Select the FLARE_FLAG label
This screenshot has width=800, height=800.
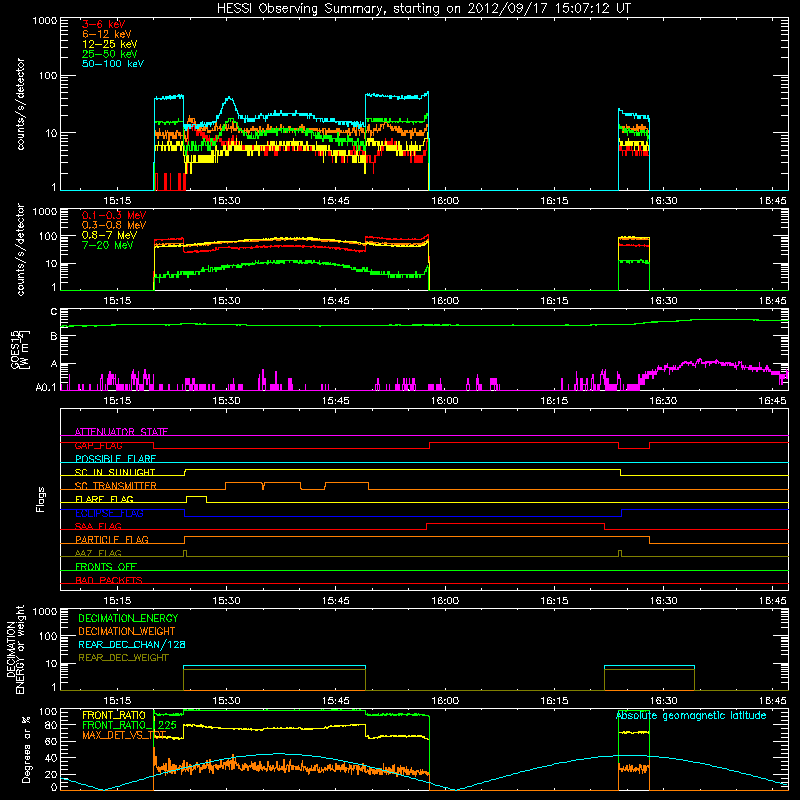click(x=104, y=499)
